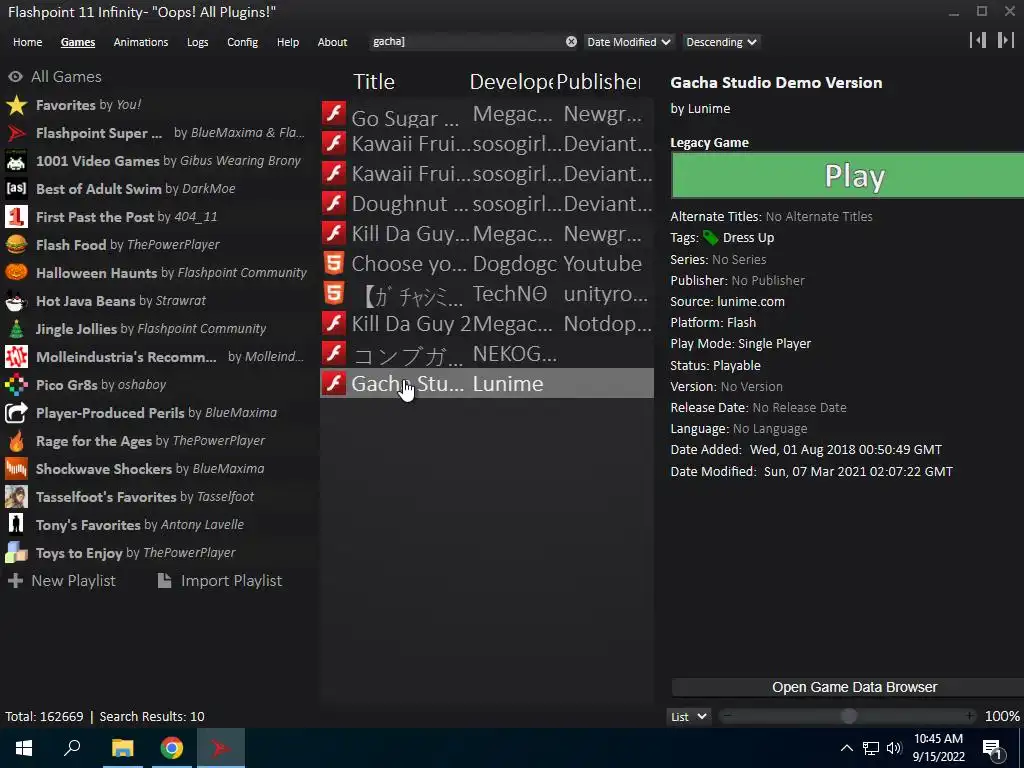1024x768 pixels.
Task: Go to the Home tab
Action: pos(27,42)
